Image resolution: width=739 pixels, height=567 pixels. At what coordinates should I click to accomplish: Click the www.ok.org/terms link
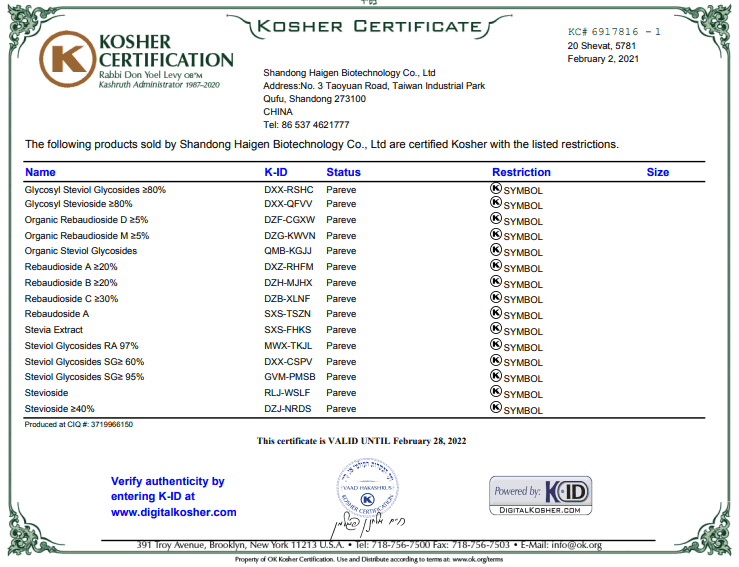477,559
